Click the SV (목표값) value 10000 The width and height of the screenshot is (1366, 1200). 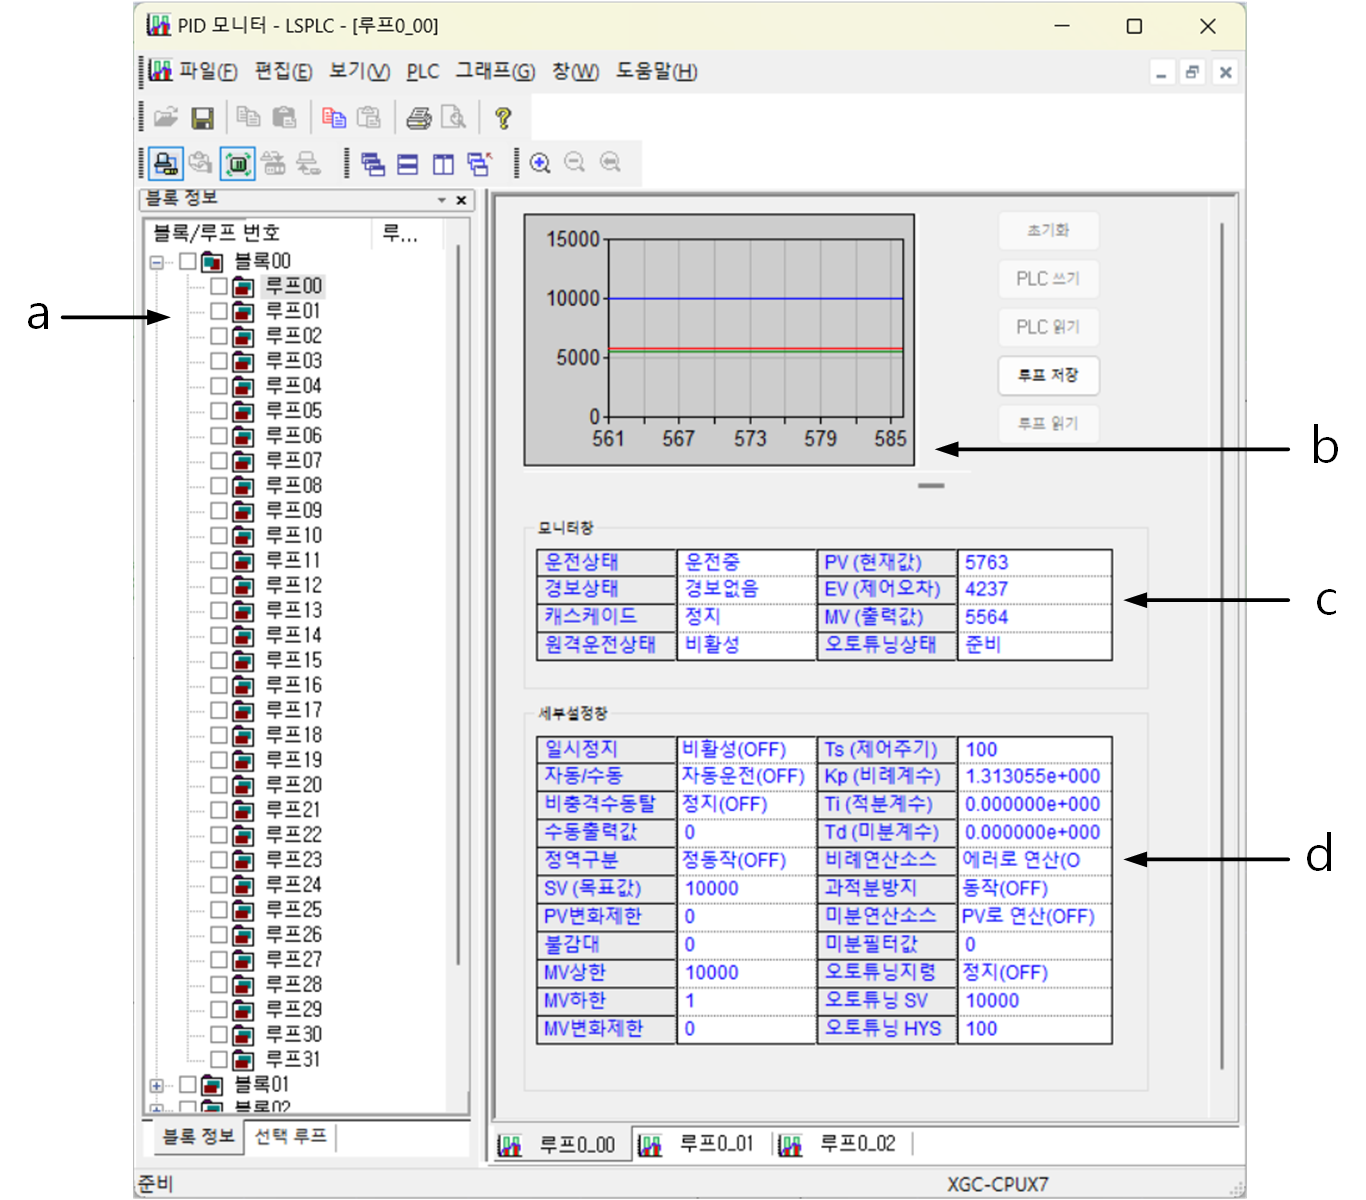pos(746,889)
